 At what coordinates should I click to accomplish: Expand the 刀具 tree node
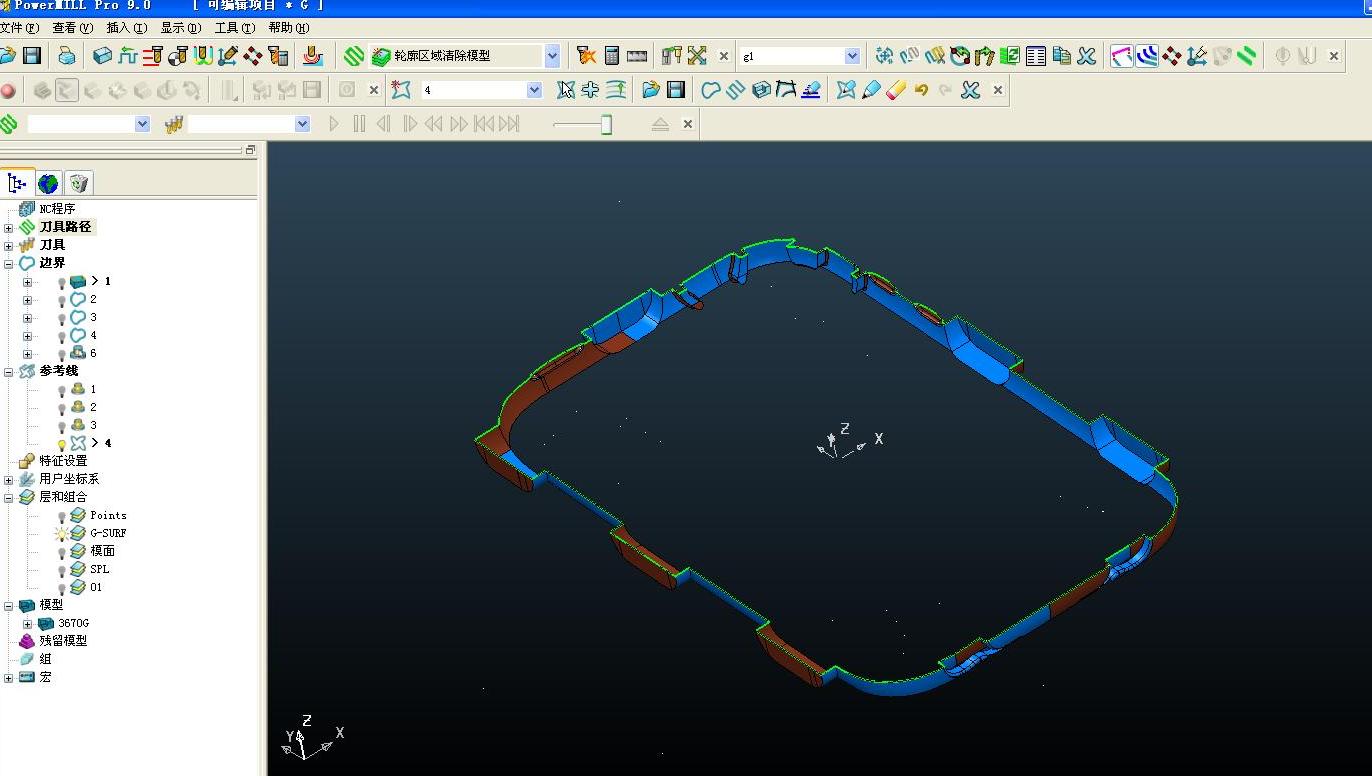coord(9,245)
